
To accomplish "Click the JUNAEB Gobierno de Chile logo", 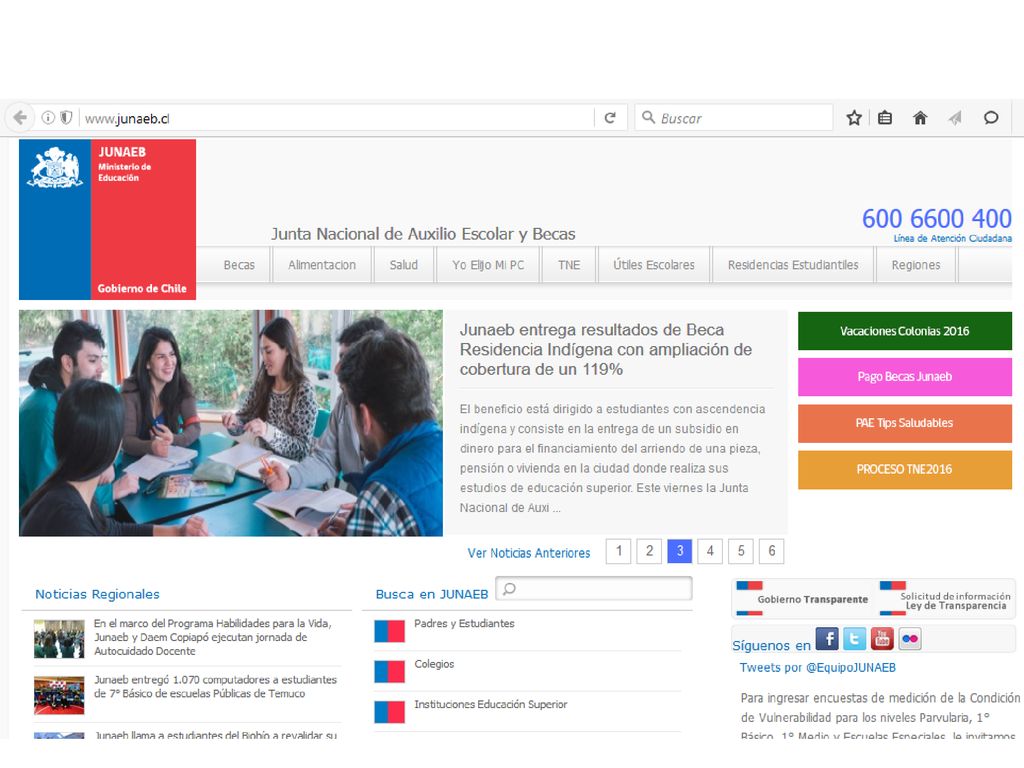I will pos(107,219).
